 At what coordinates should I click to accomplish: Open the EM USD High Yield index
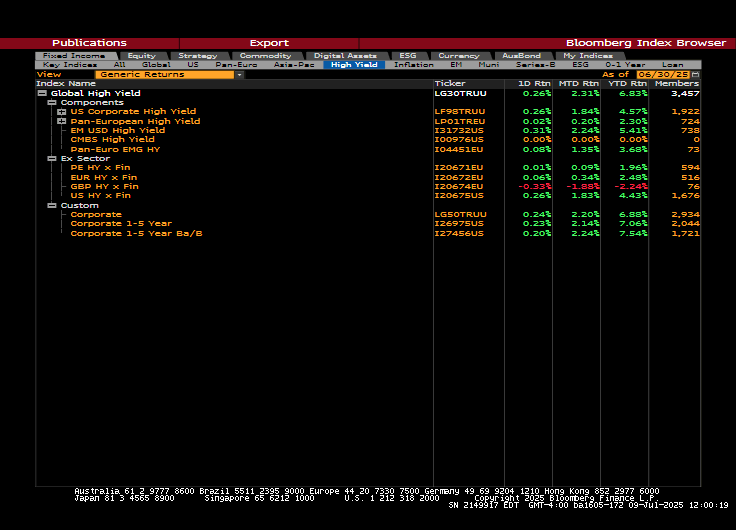point(118,131)
